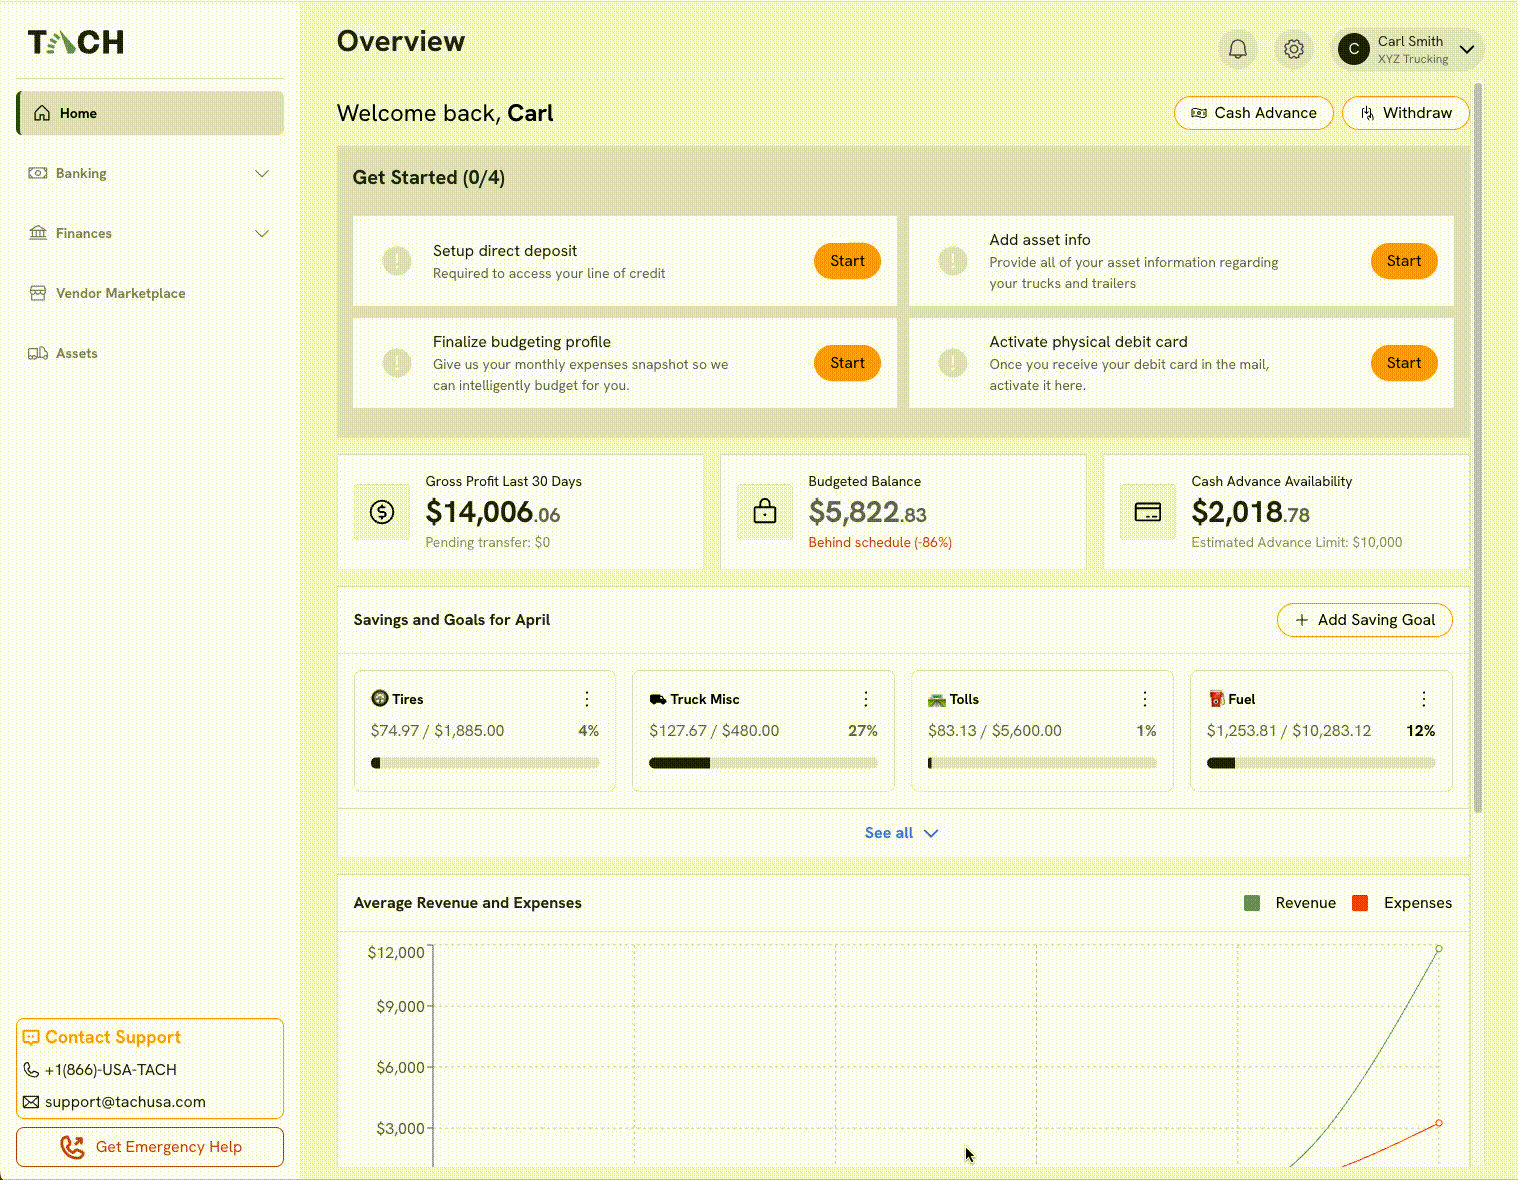Open Assets in the sidebar
The width and height of the screenshot is (1518, 1180).
coord(150,353)
